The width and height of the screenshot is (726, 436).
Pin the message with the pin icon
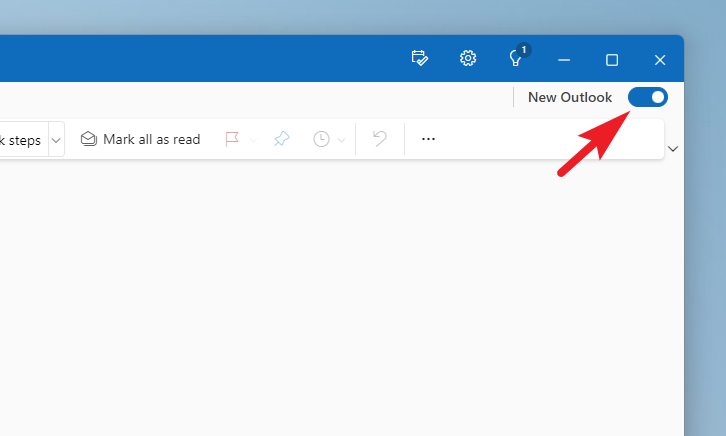click(x=282, y=139)
